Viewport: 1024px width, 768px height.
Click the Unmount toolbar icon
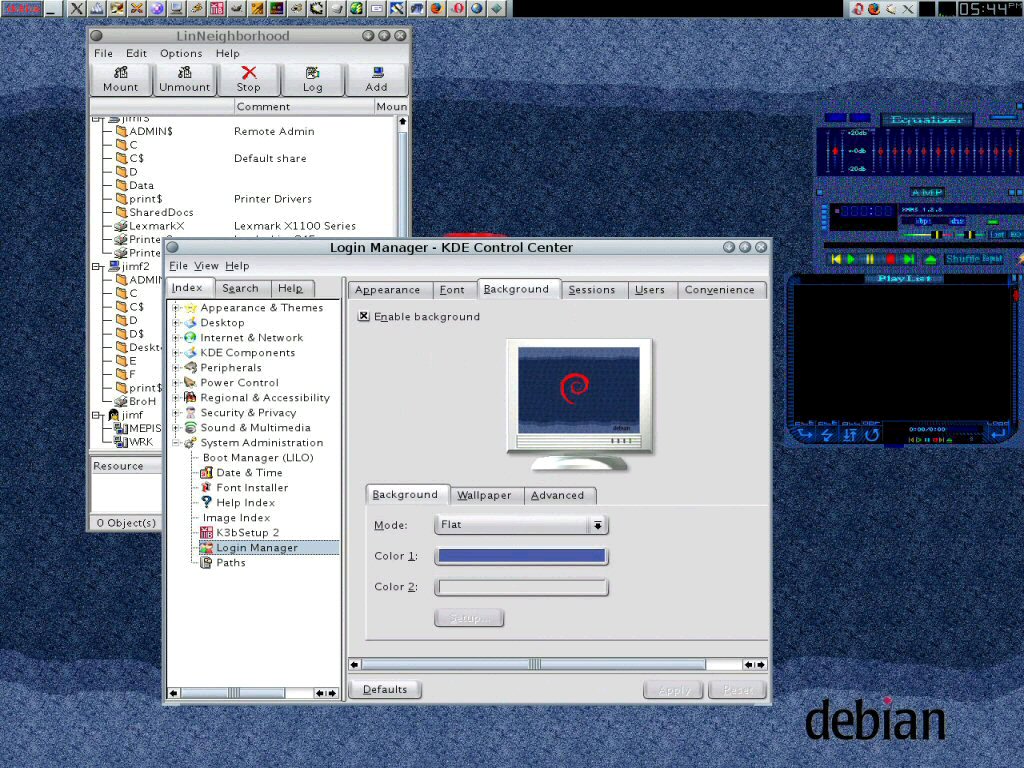185,79
